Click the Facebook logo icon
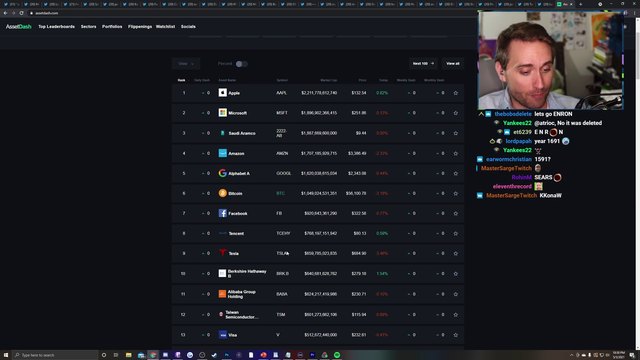640x360 pixels. pyautogui.click(x=222, y=213)
